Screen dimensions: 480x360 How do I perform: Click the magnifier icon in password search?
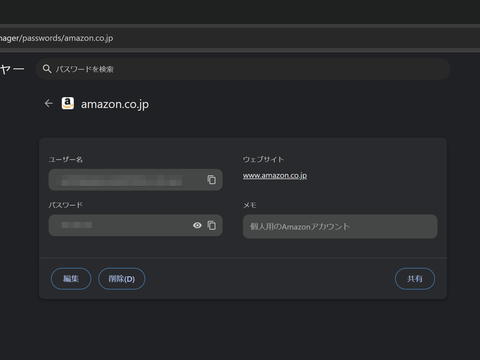[x=47, y=69]
